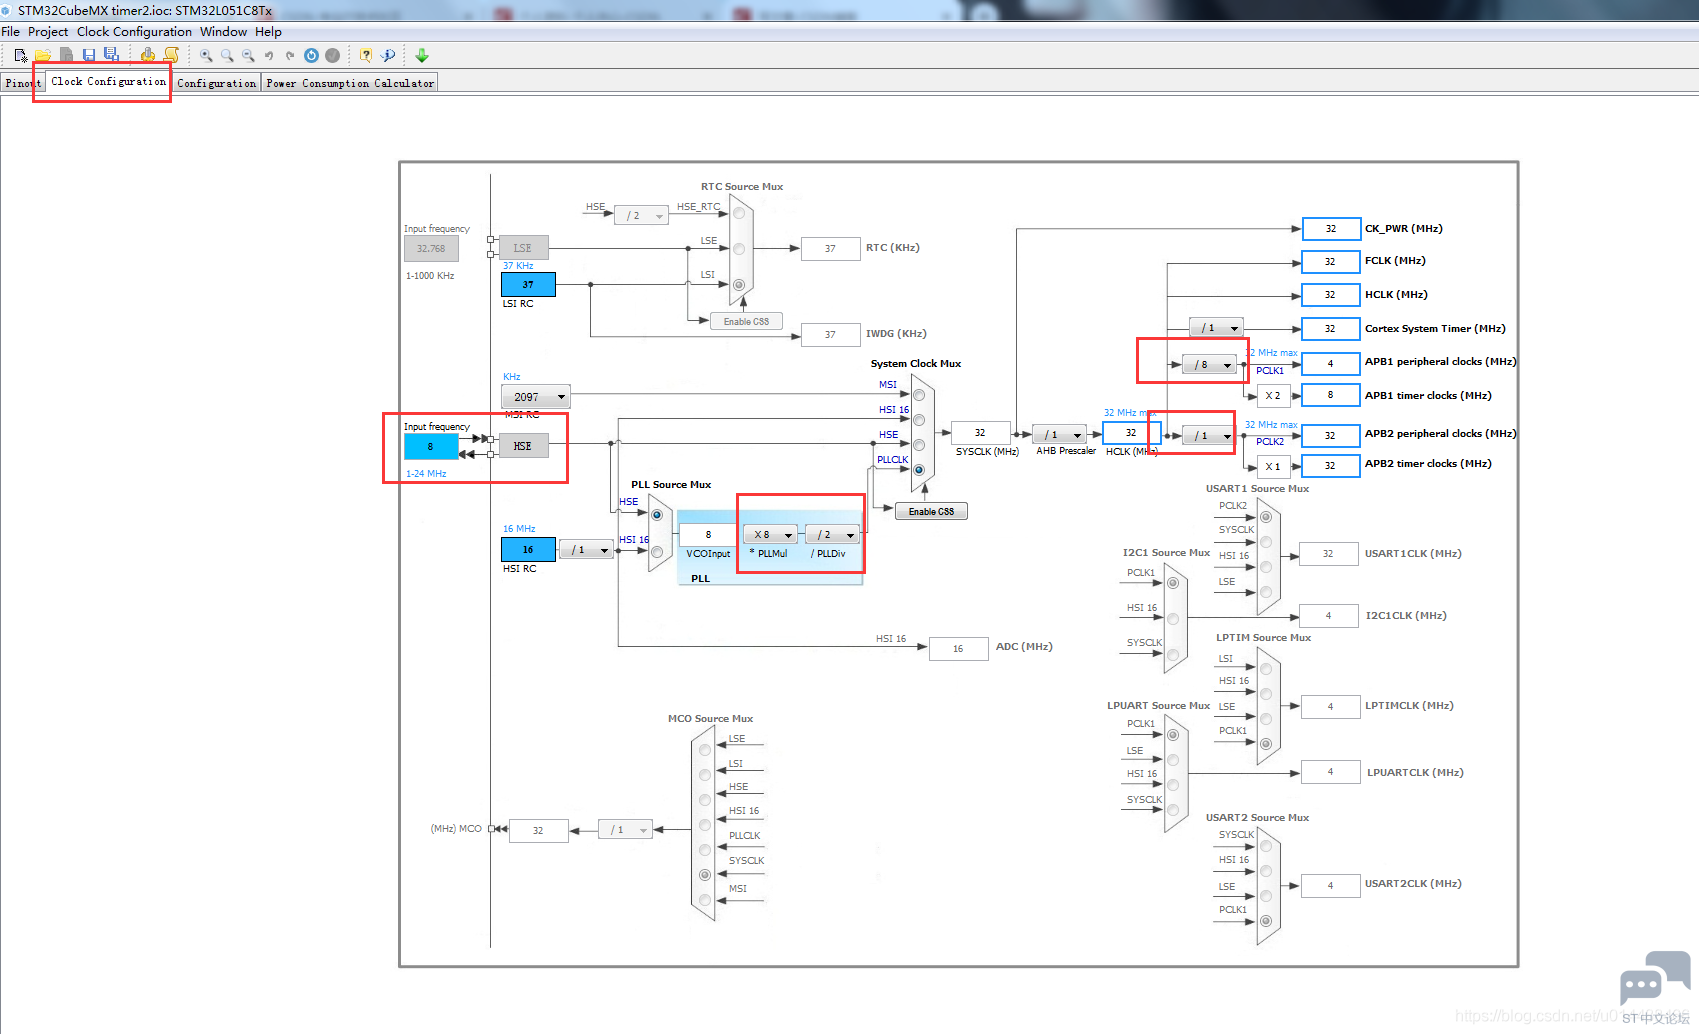
Task: Click the HSE oscillator block
Action: [523, 446]
